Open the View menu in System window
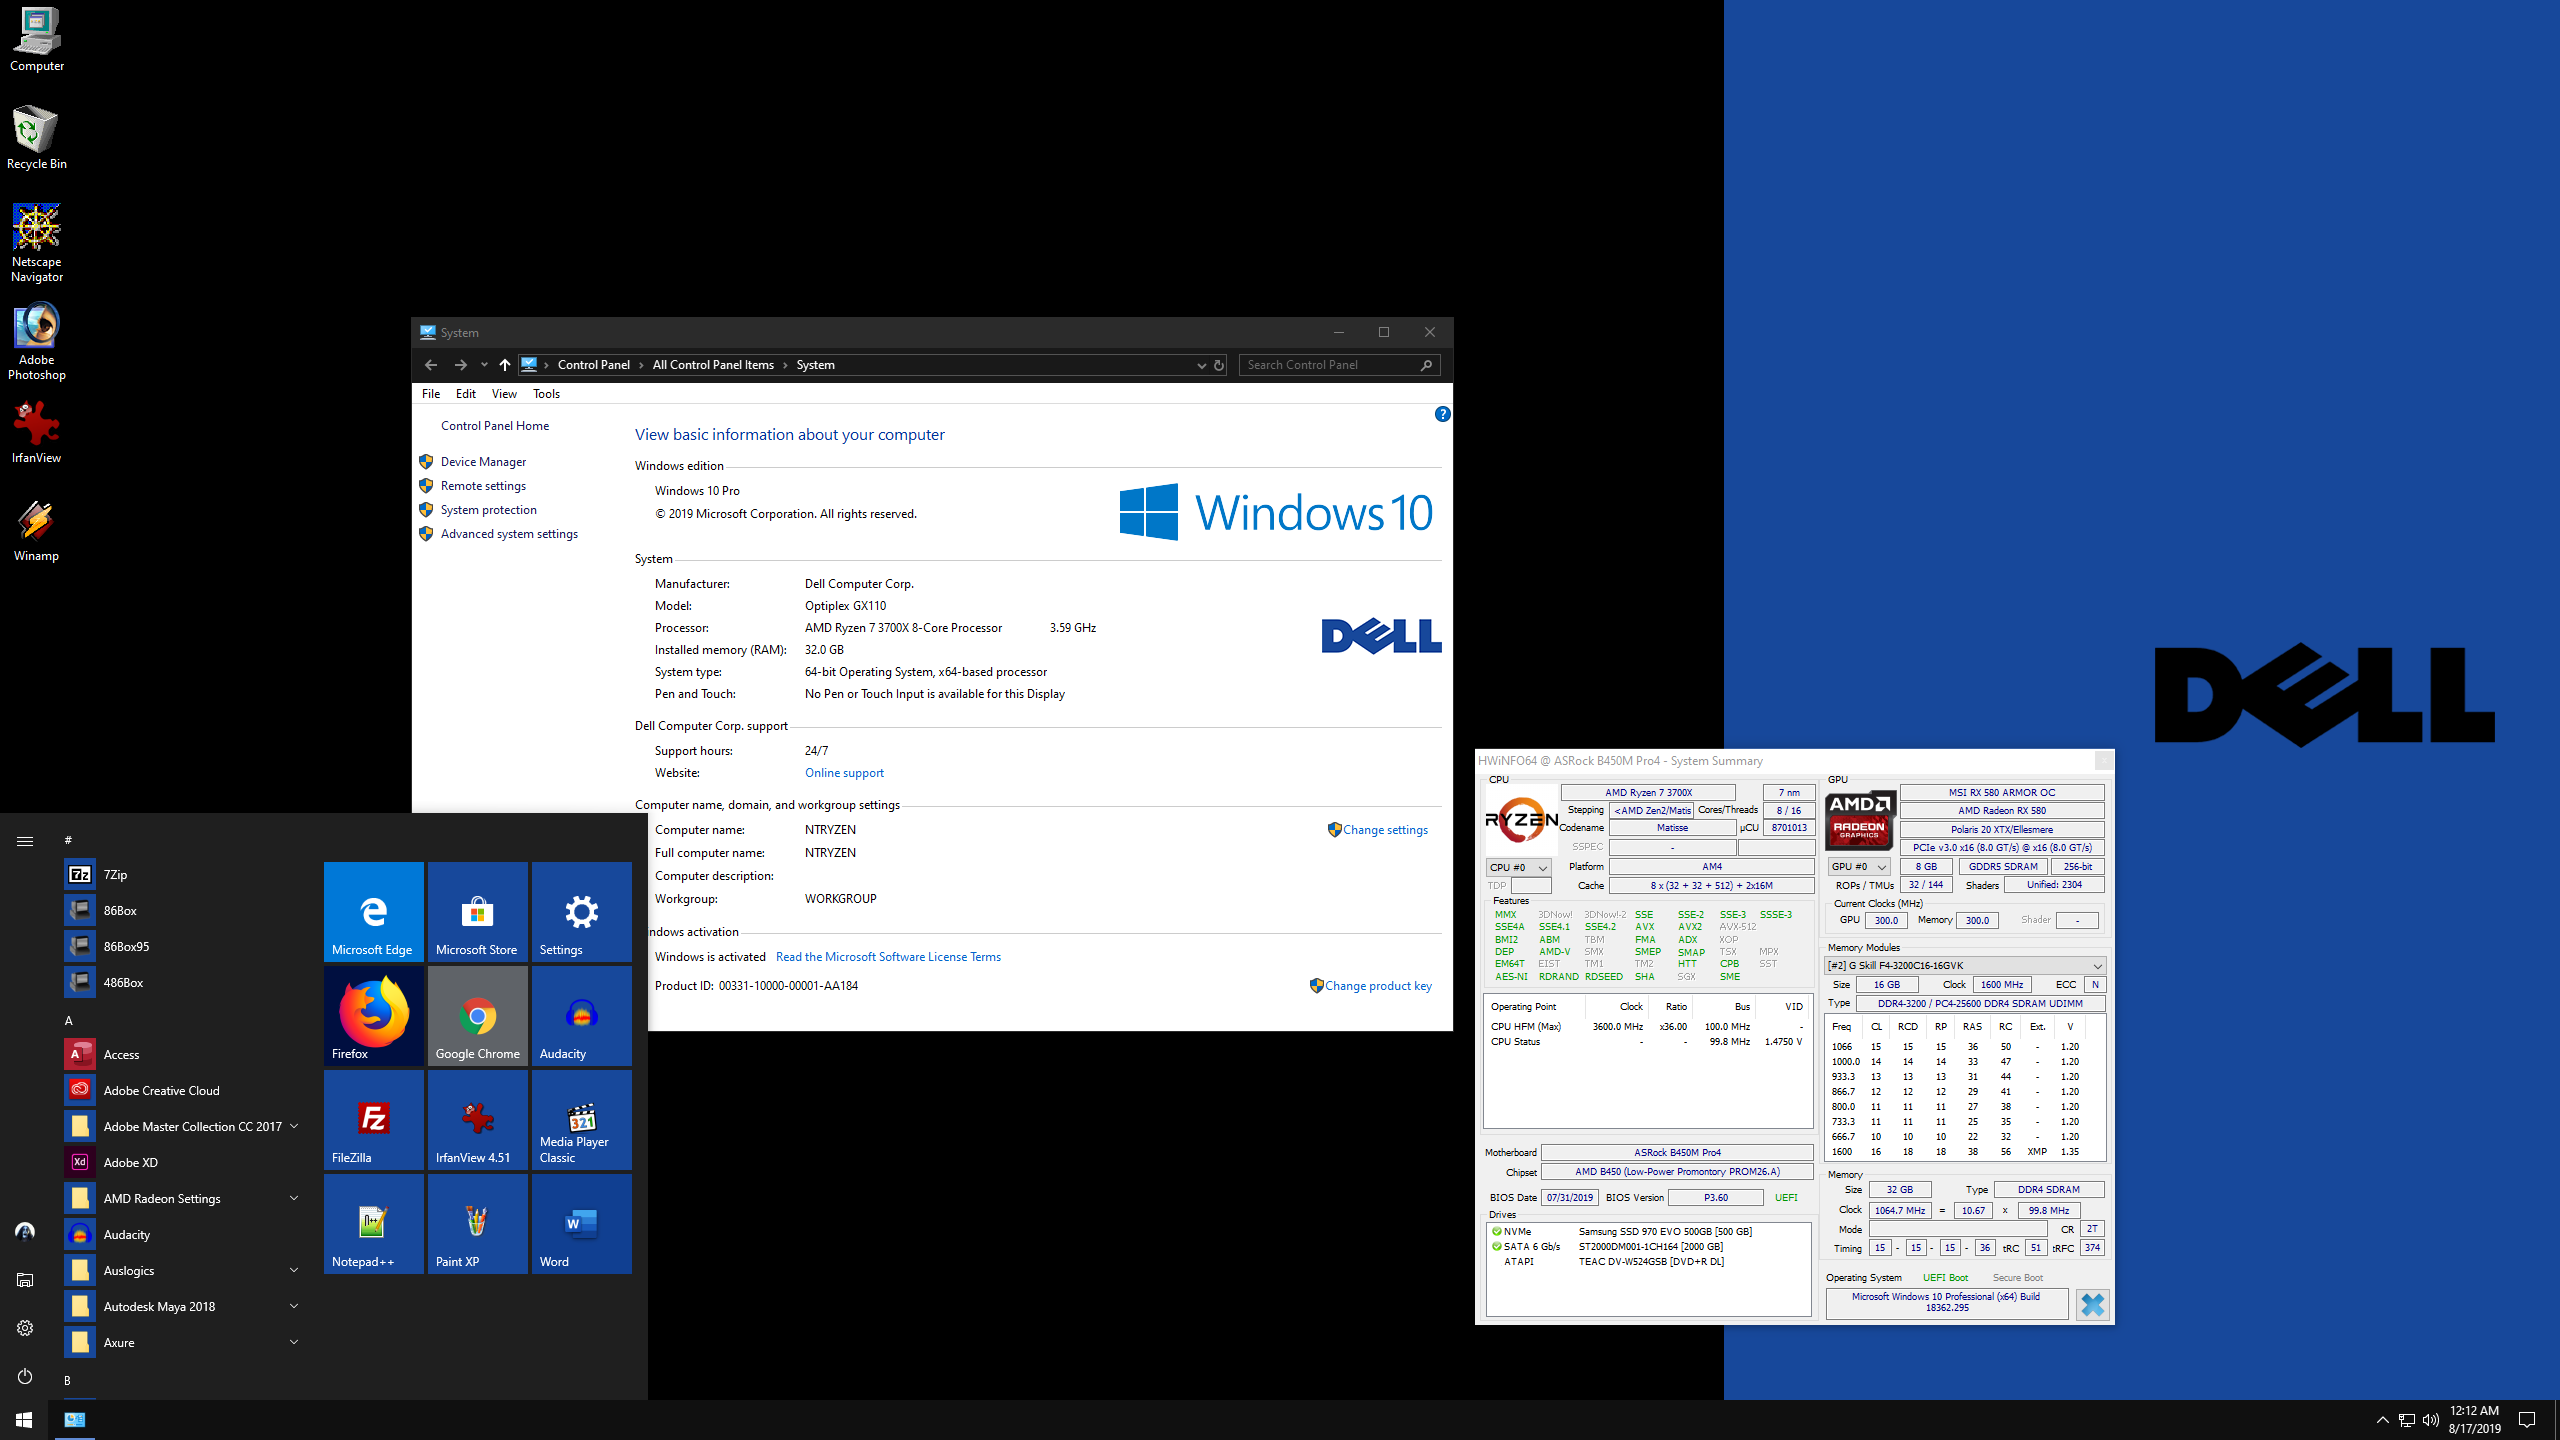The width and height of the screenshot is (2560, 1440). (503, 392)
